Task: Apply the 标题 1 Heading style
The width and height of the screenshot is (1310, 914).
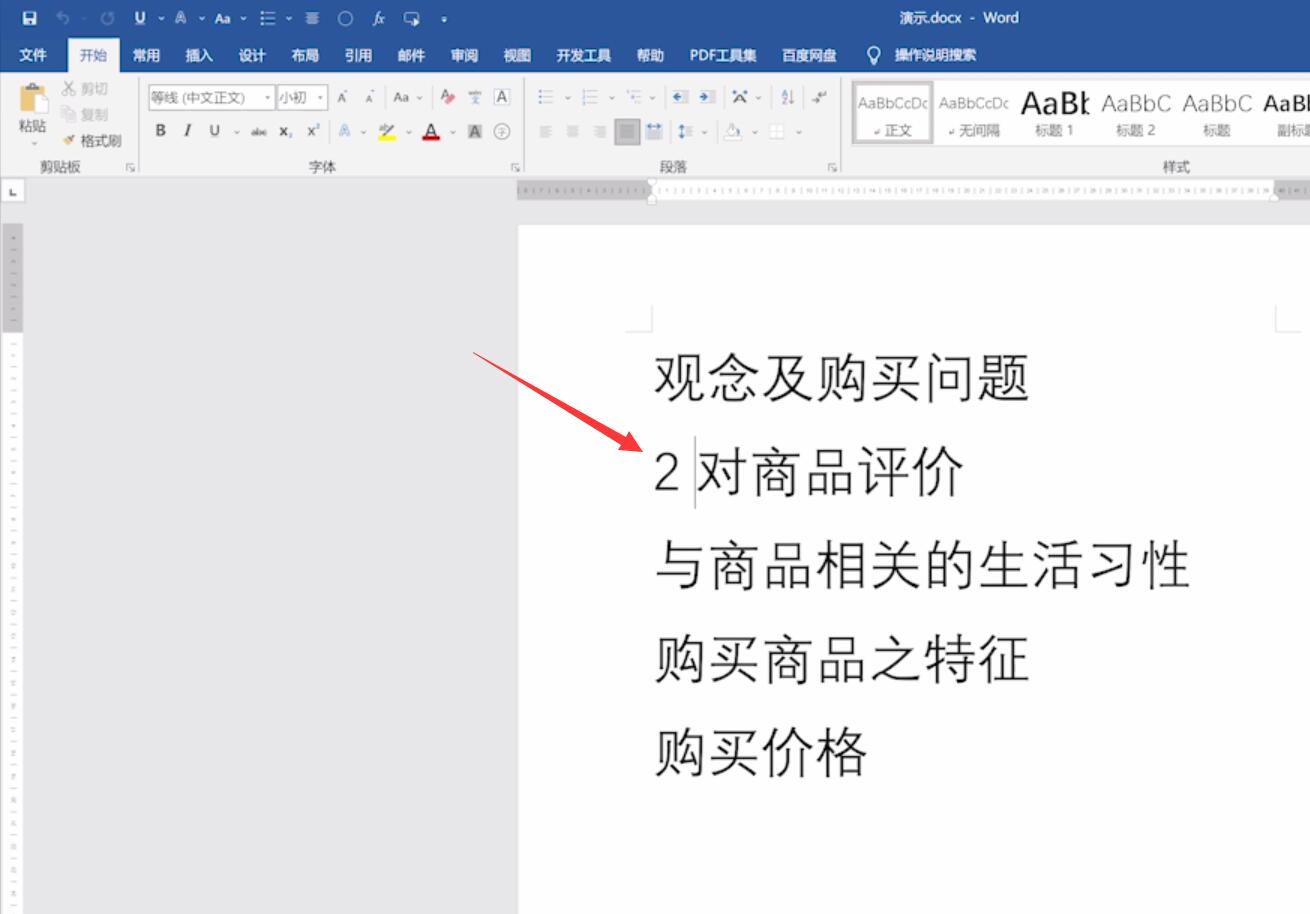Action: point(1054,112)
